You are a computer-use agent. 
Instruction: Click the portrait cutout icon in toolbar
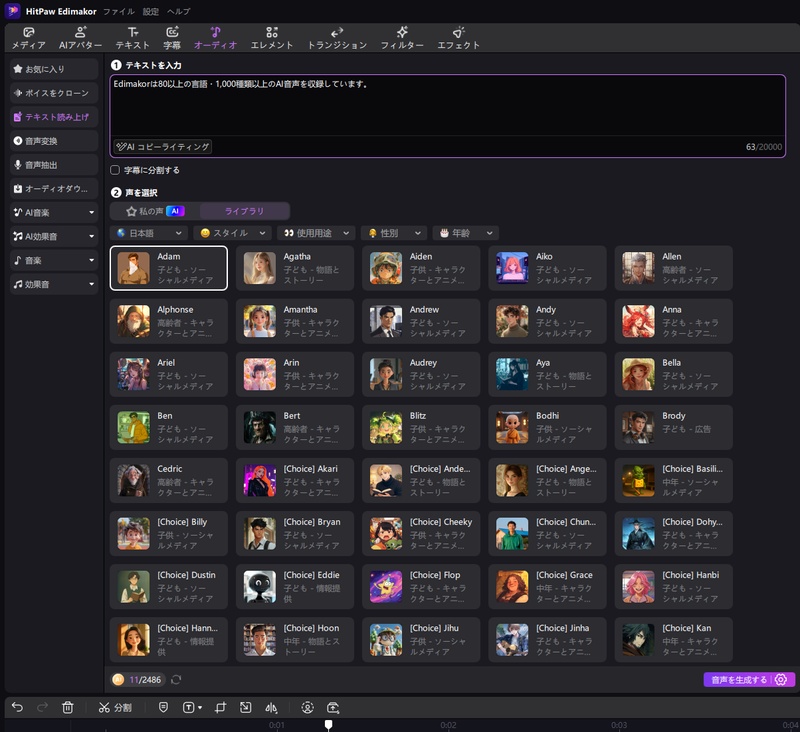coord(307,708)
